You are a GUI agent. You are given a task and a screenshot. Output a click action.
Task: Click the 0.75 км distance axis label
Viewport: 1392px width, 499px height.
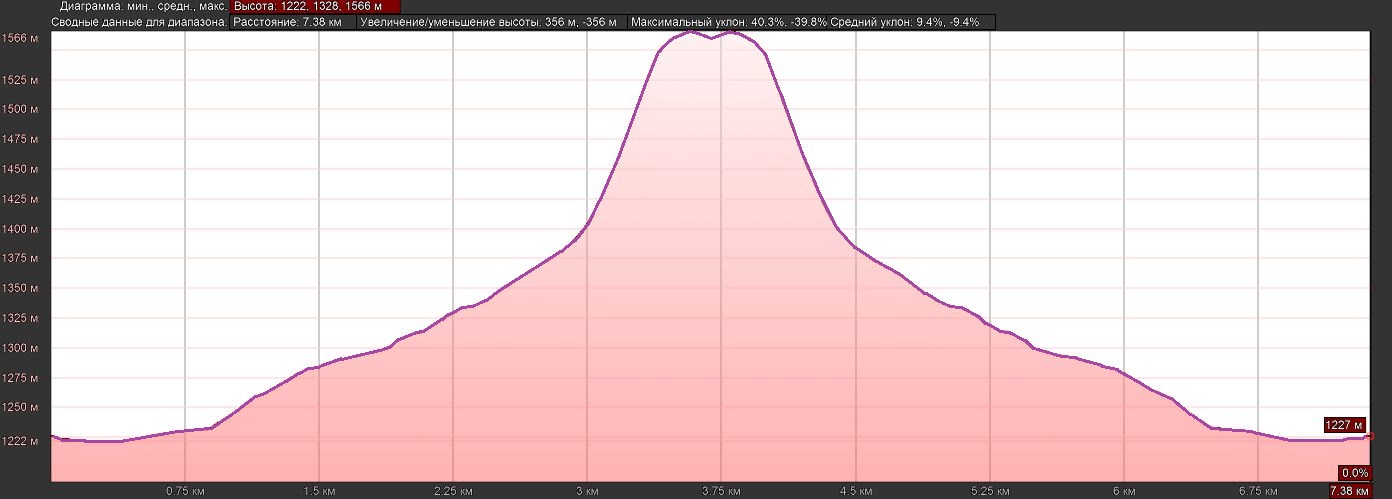[x=185, y=491]
